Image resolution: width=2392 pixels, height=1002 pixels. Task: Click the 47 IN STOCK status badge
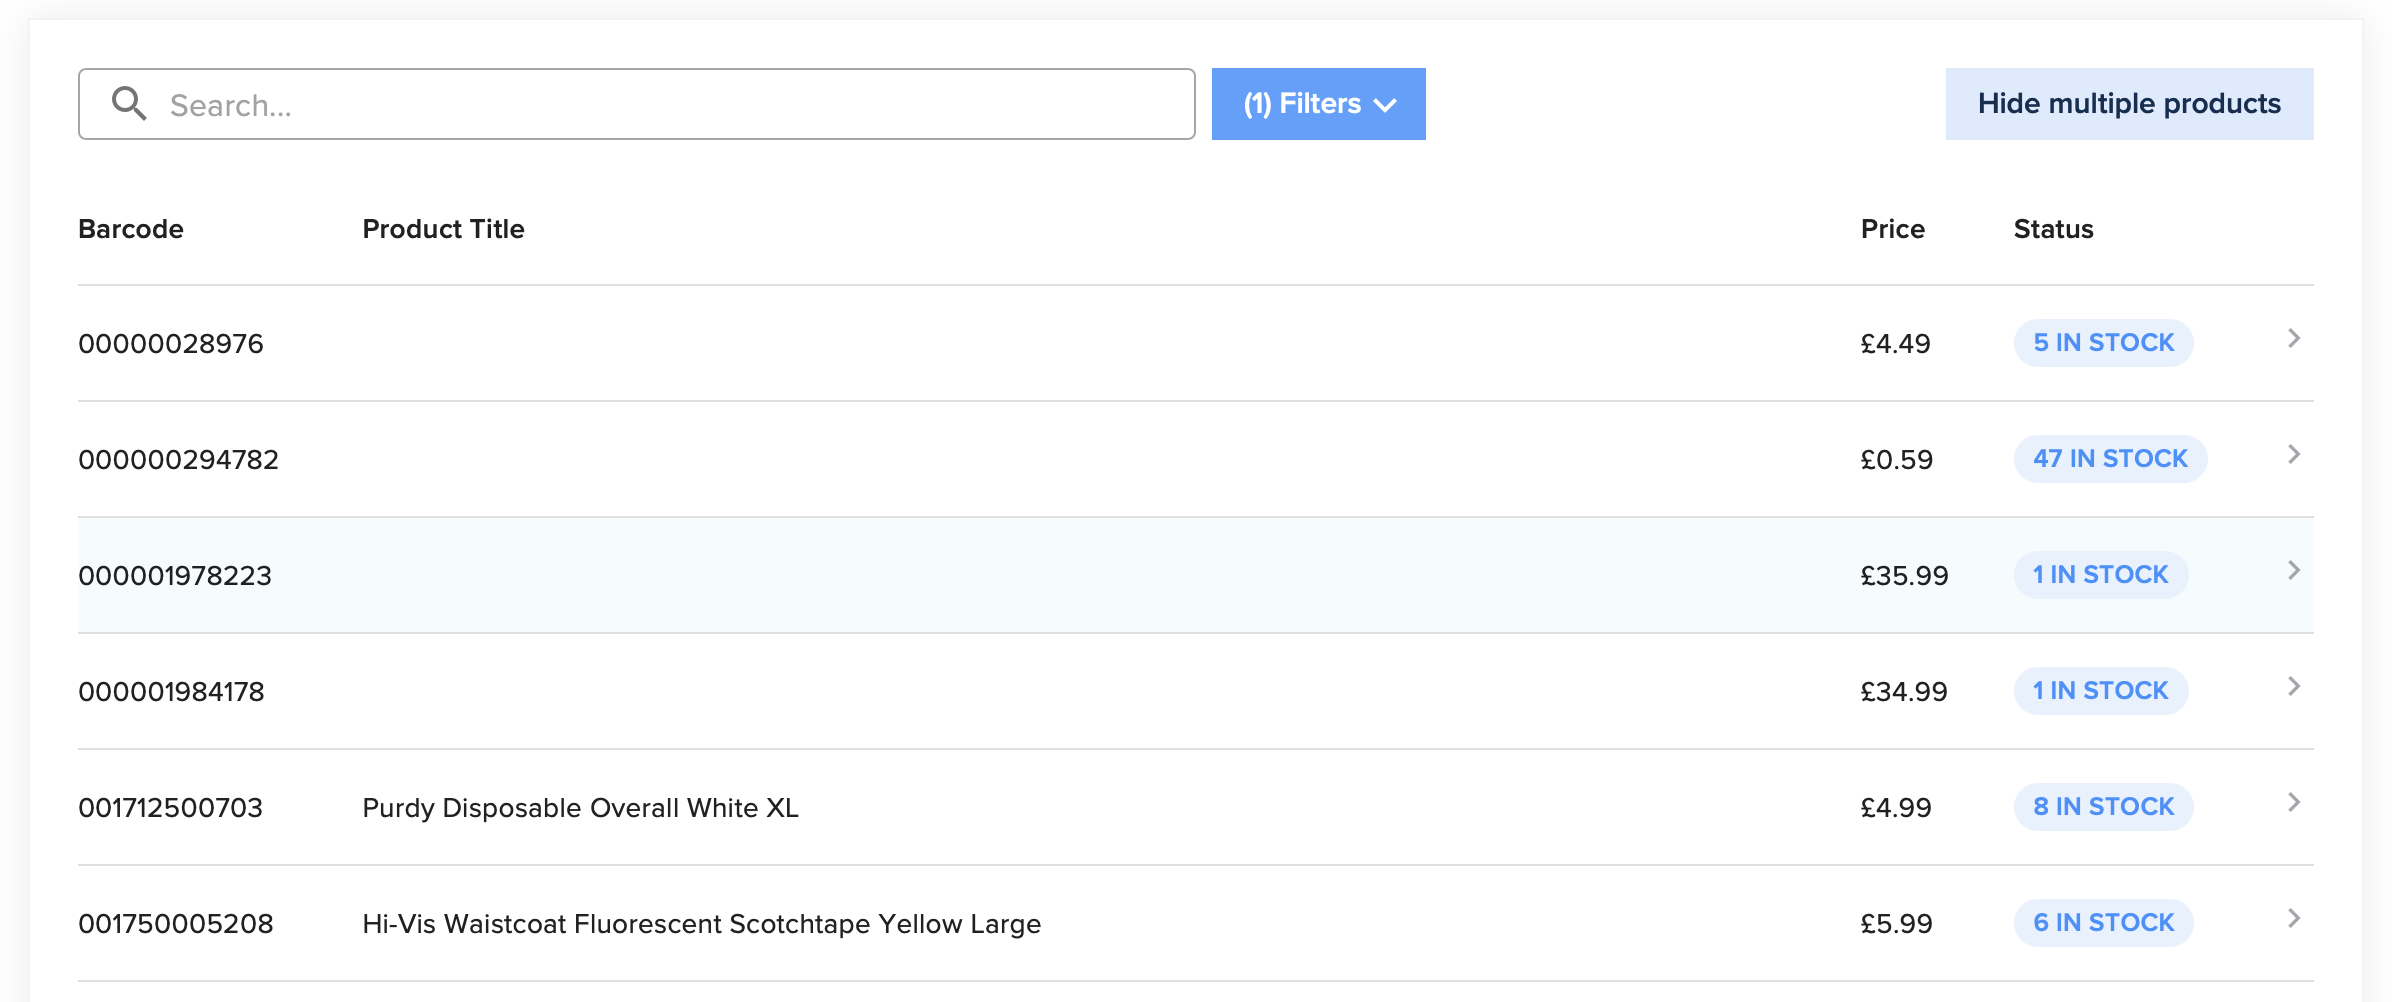2110,459
